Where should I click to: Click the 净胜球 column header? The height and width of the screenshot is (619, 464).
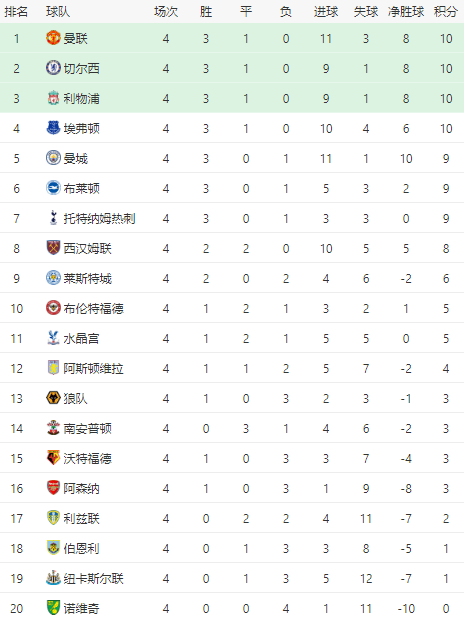406,12
